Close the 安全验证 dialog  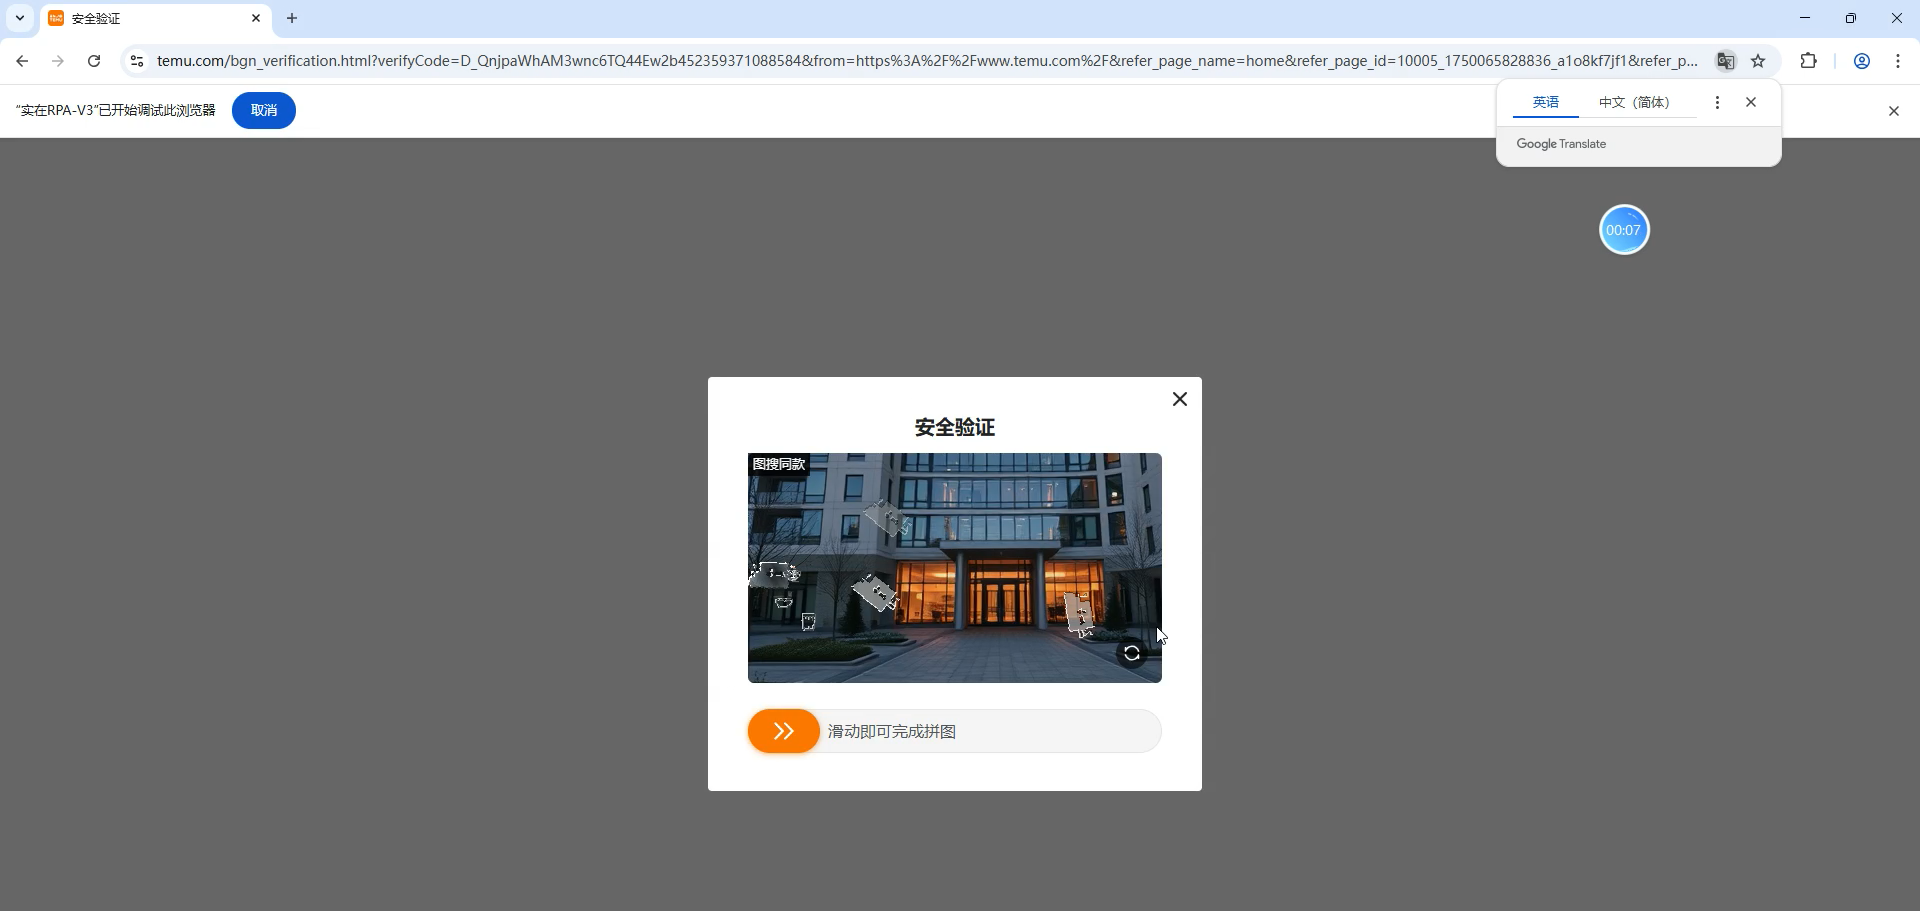(x=1180, y=399)
